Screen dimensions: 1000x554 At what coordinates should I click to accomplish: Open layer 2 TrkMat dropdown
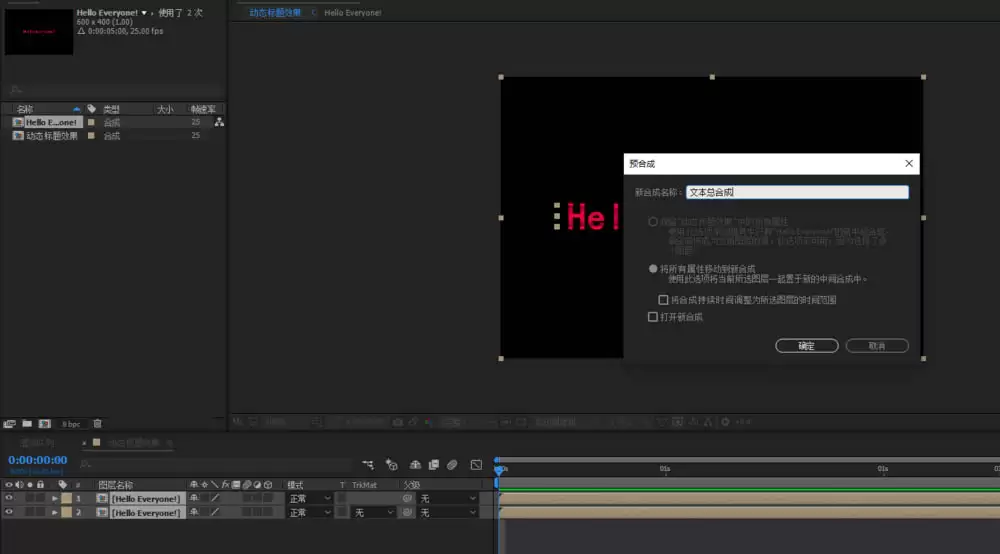tap(374, 513)
